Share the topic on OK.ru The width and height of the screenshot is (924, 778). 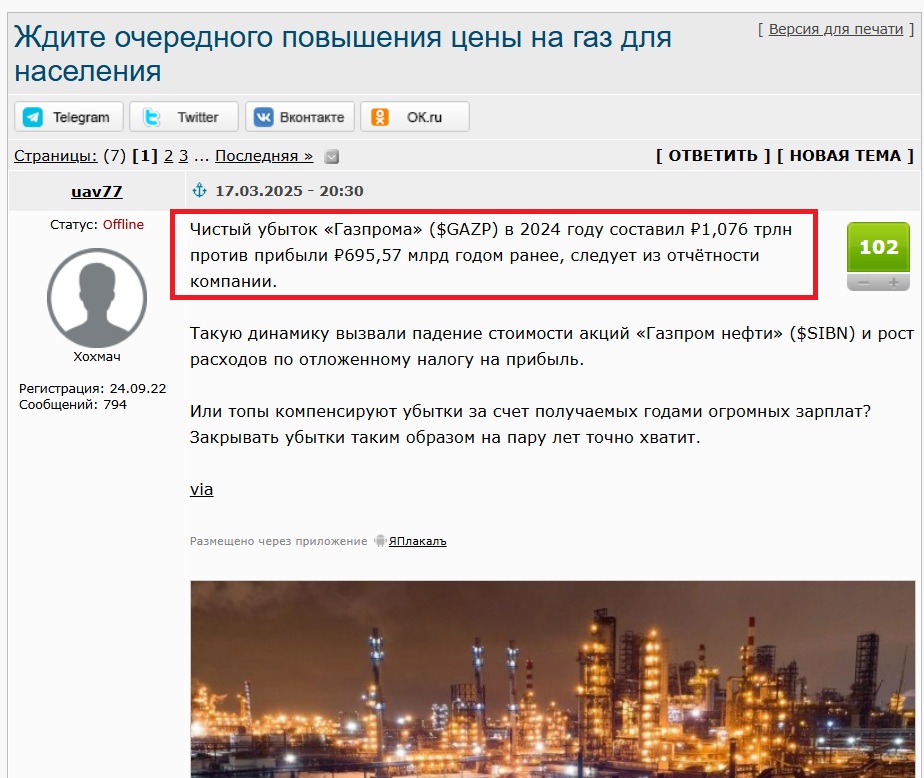coord(415,117)
